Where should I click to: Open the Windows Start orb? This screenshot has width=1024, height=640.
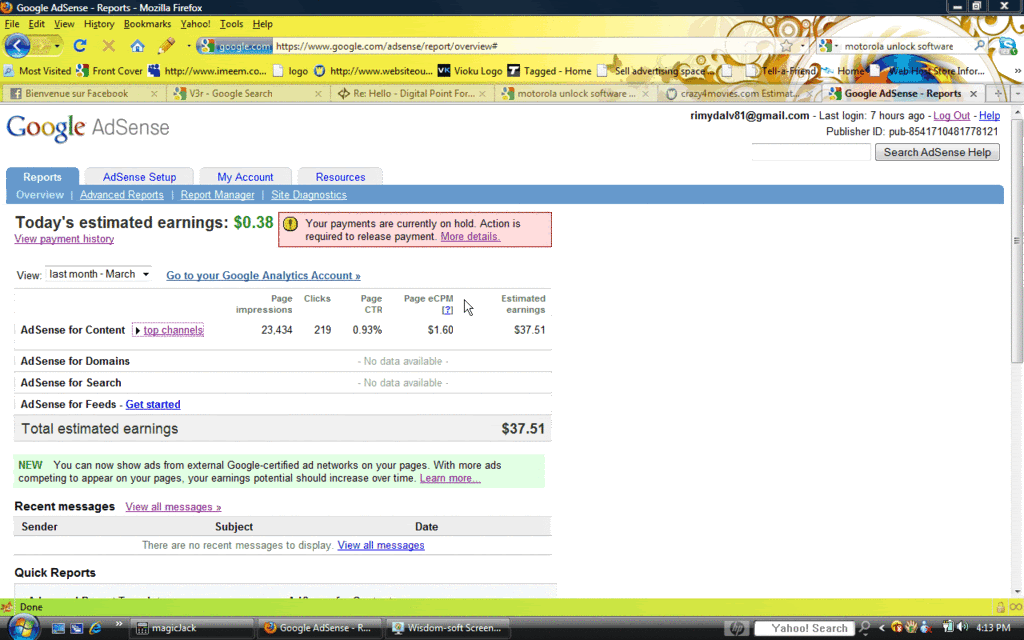(24, 628)
